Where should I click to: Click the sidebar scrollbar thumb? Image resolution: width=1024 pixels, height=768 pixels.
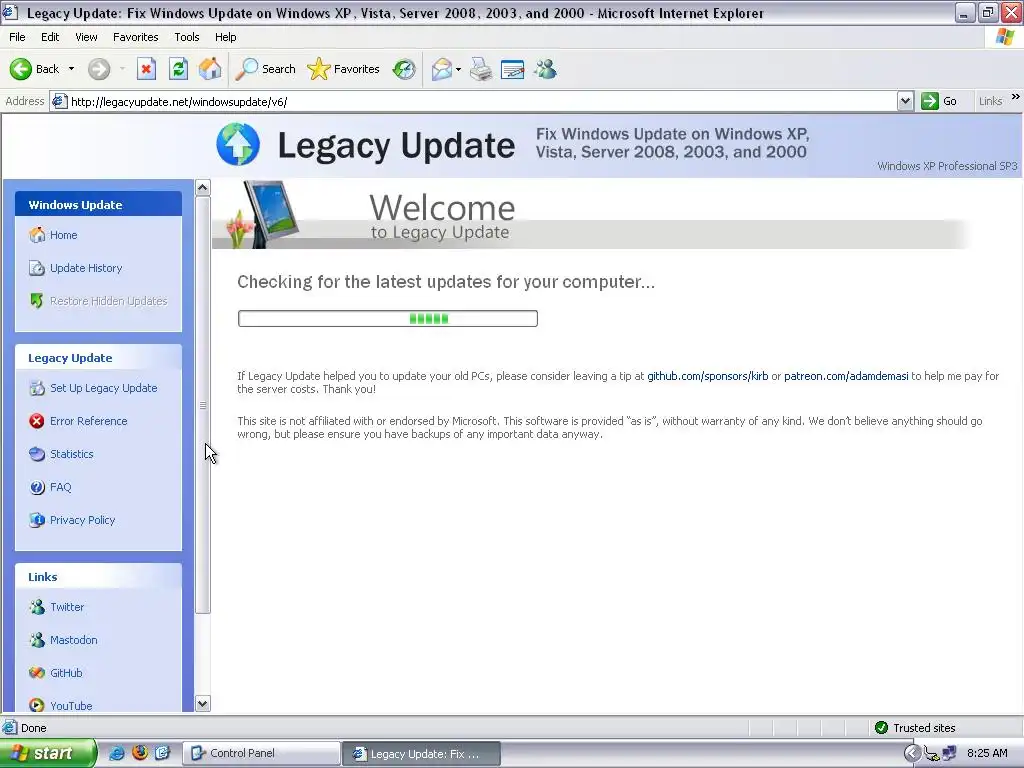tap(202, 405)
